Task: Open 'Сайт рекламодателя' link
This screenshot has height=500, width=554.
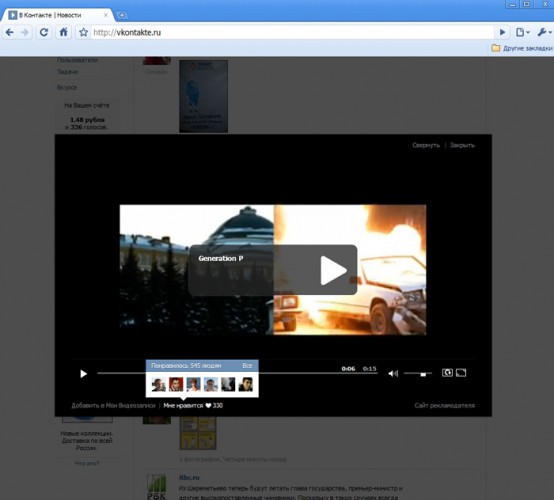Action: point(444,405)
